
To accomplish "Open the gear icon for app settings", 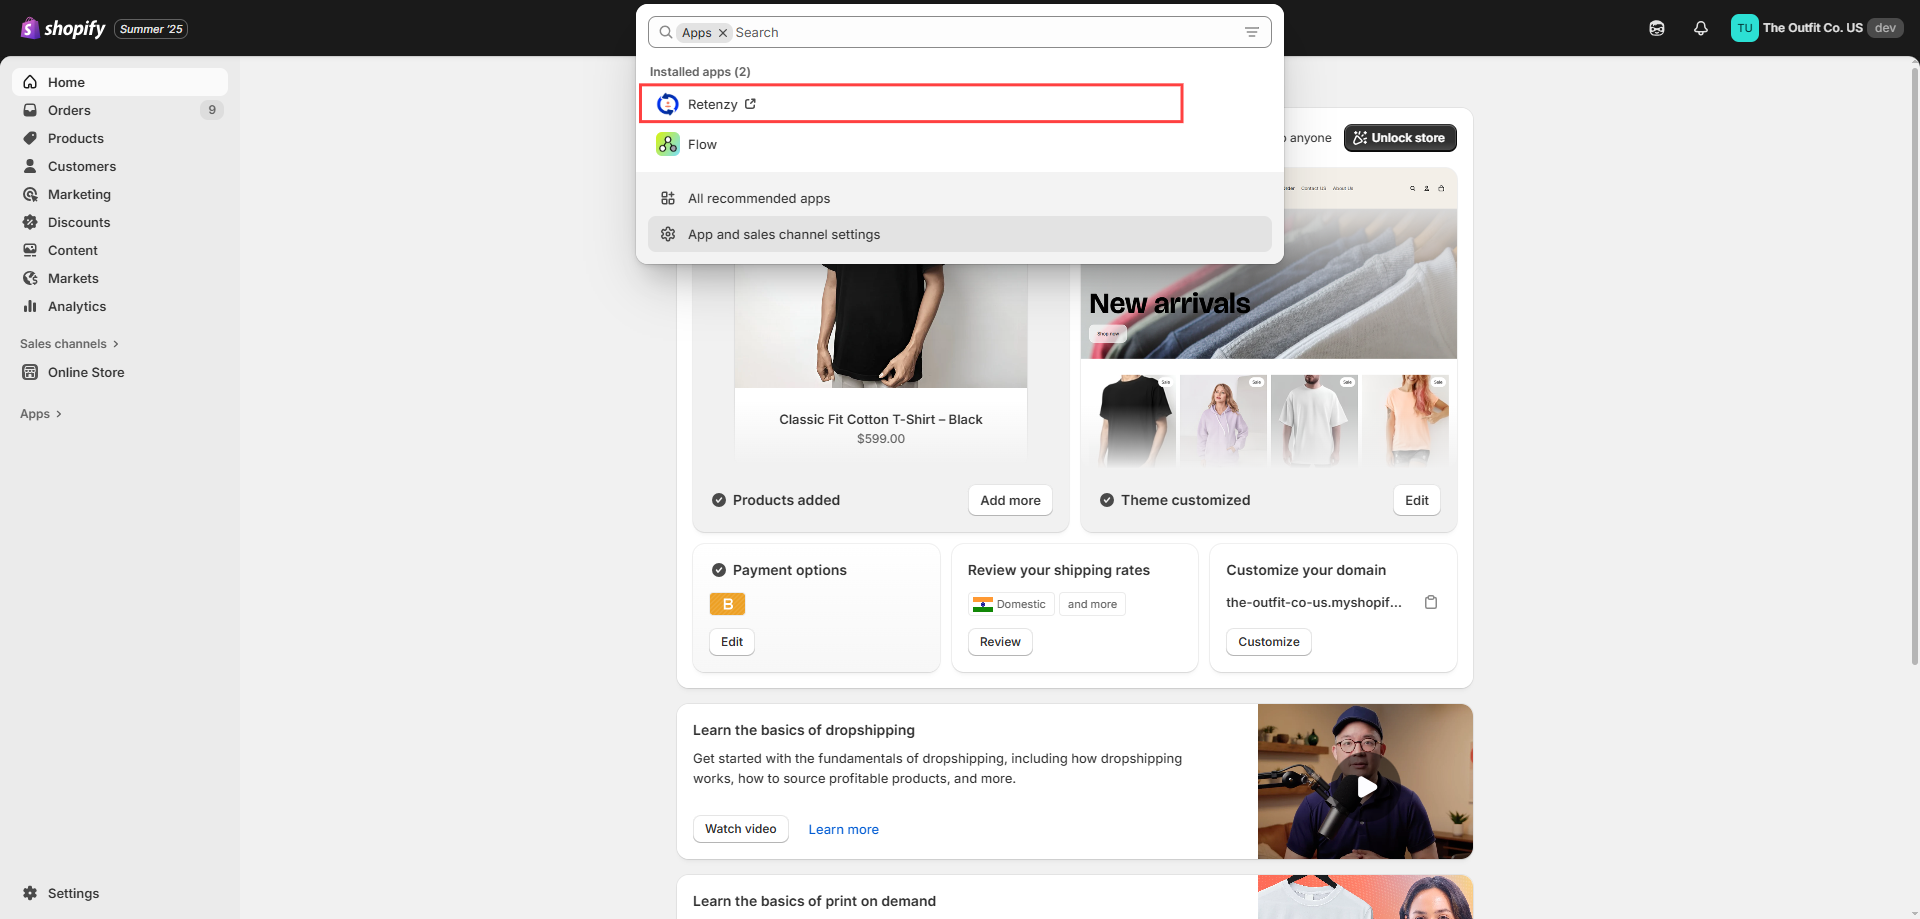I will pyautogui.click(x=668, y=234).
